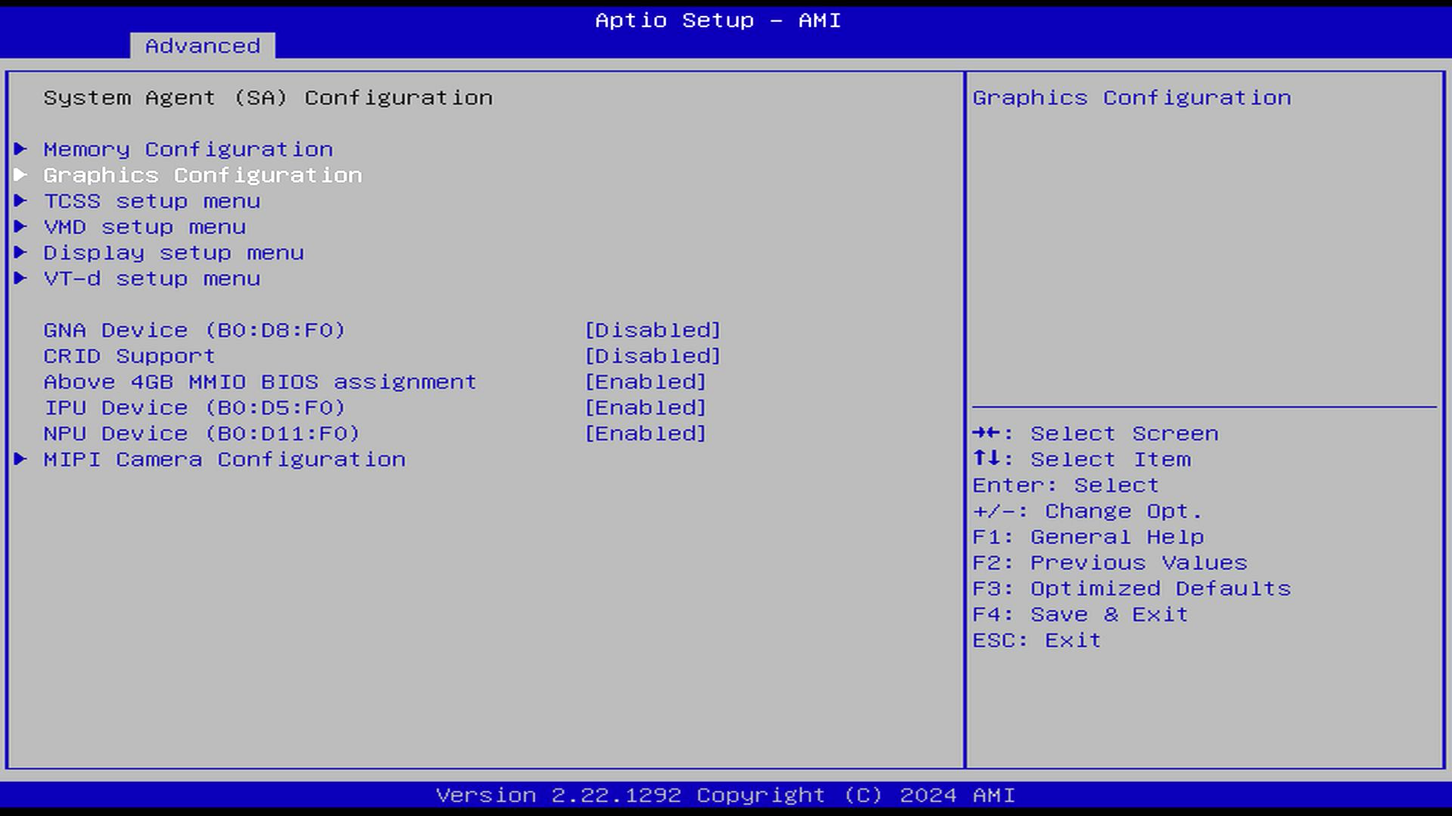Click the Graphics Configuration help text

click(x=1131, y=97)
